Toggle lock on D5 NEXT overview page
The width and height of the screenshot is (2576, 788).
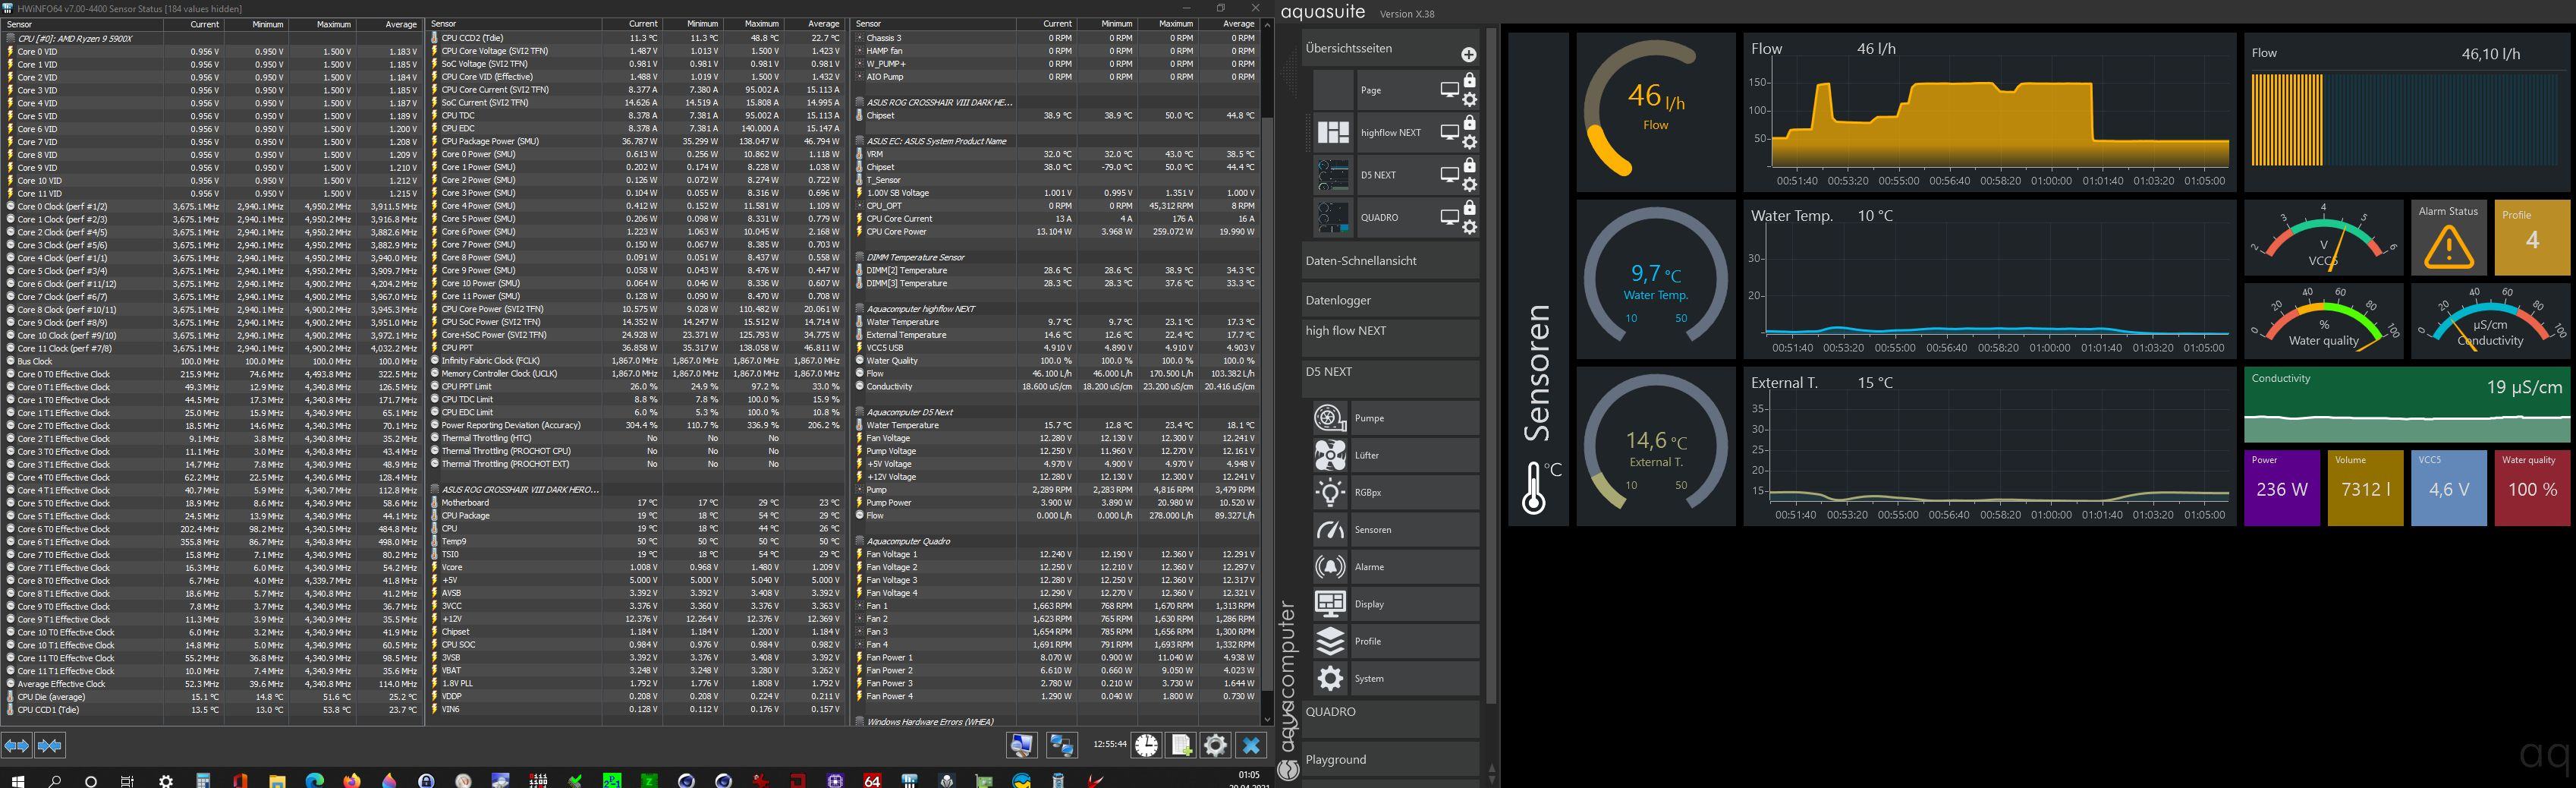tap(1469, 165)
